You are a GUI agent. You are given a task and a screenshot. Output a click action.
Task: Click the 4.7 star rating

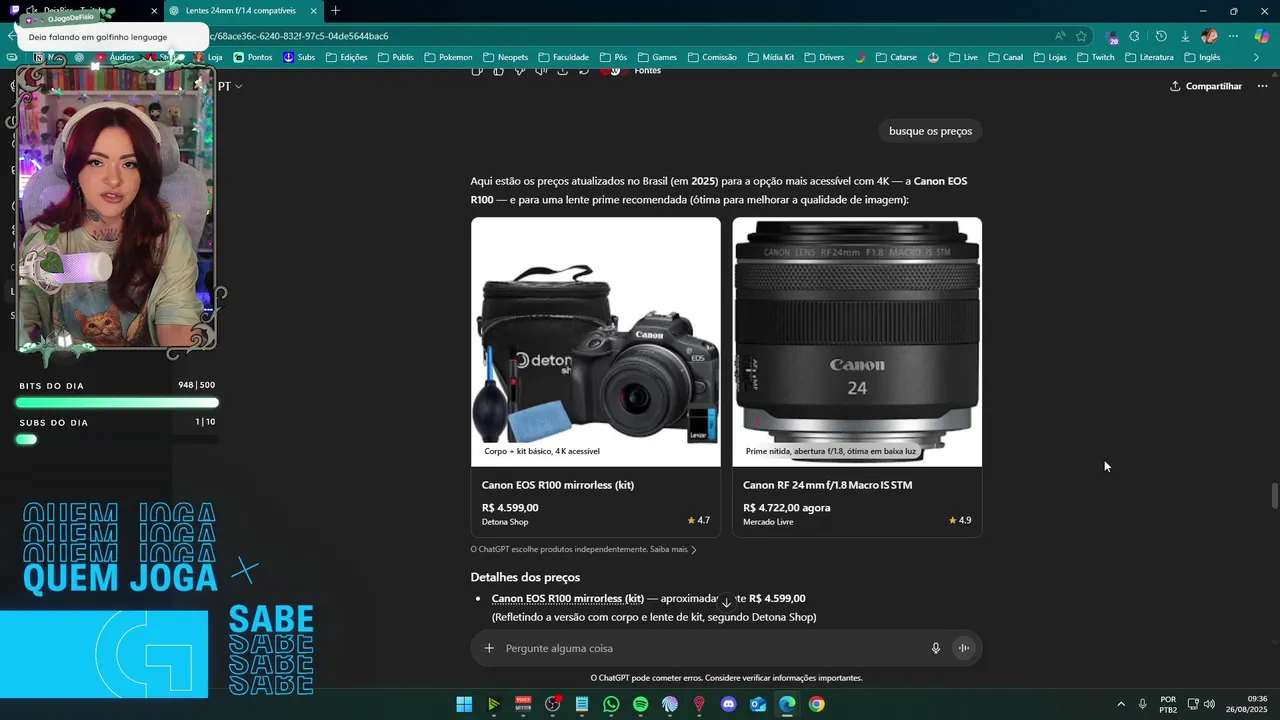[x=699, y=520]
